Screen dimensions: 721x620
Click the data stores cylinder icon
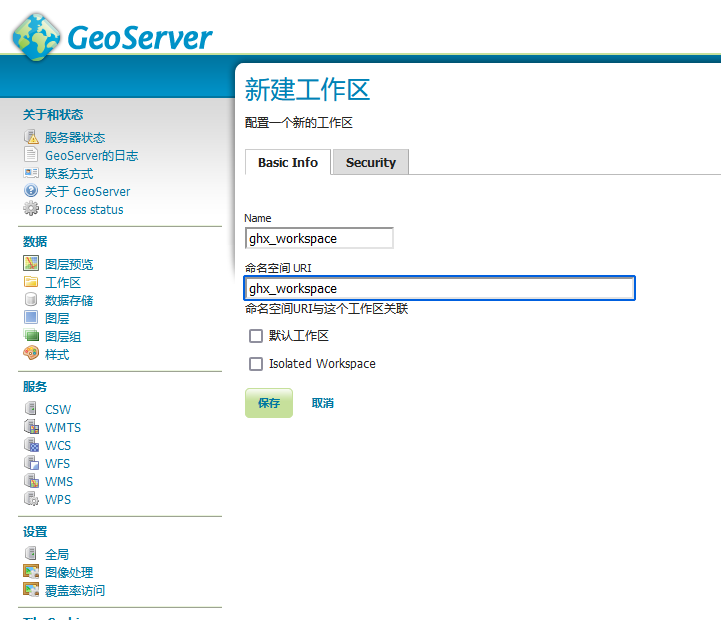click(x=31, y=299)
